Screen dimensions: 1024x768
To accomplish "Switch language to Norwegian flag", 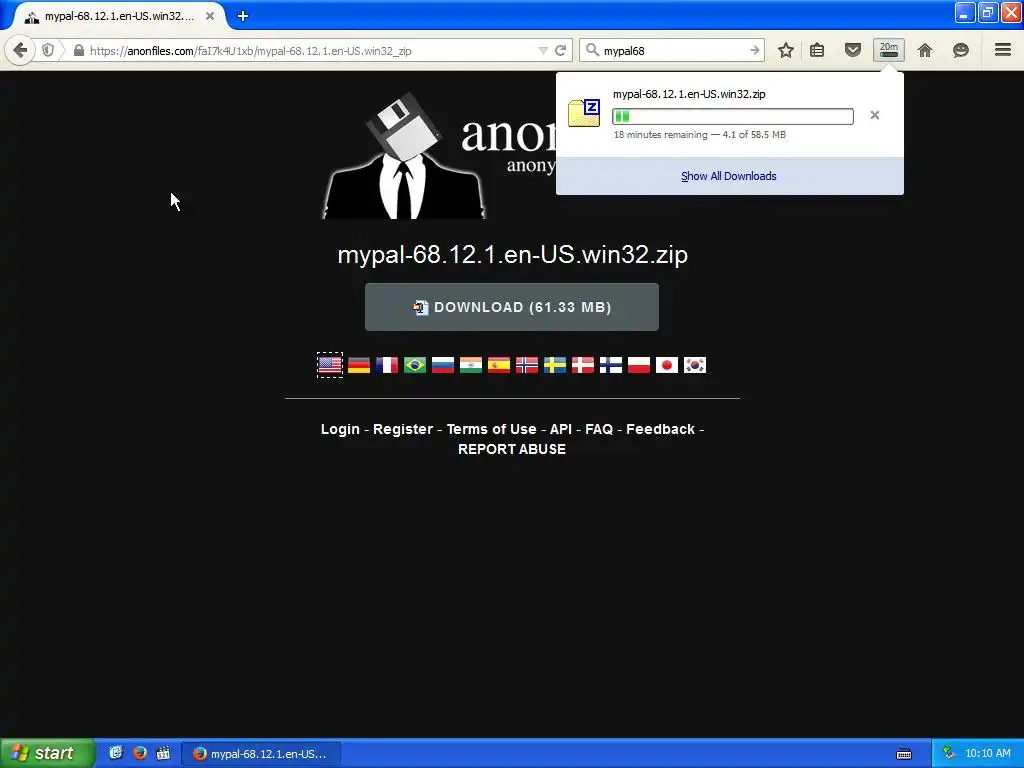I will pos(527,365).
